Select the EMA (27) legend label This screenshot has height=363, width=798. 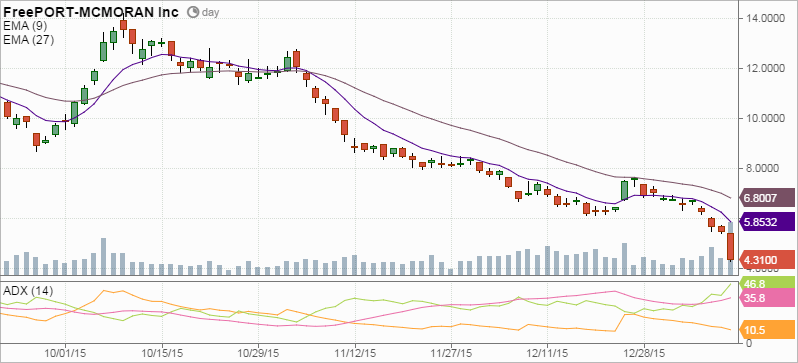(28, 40)
